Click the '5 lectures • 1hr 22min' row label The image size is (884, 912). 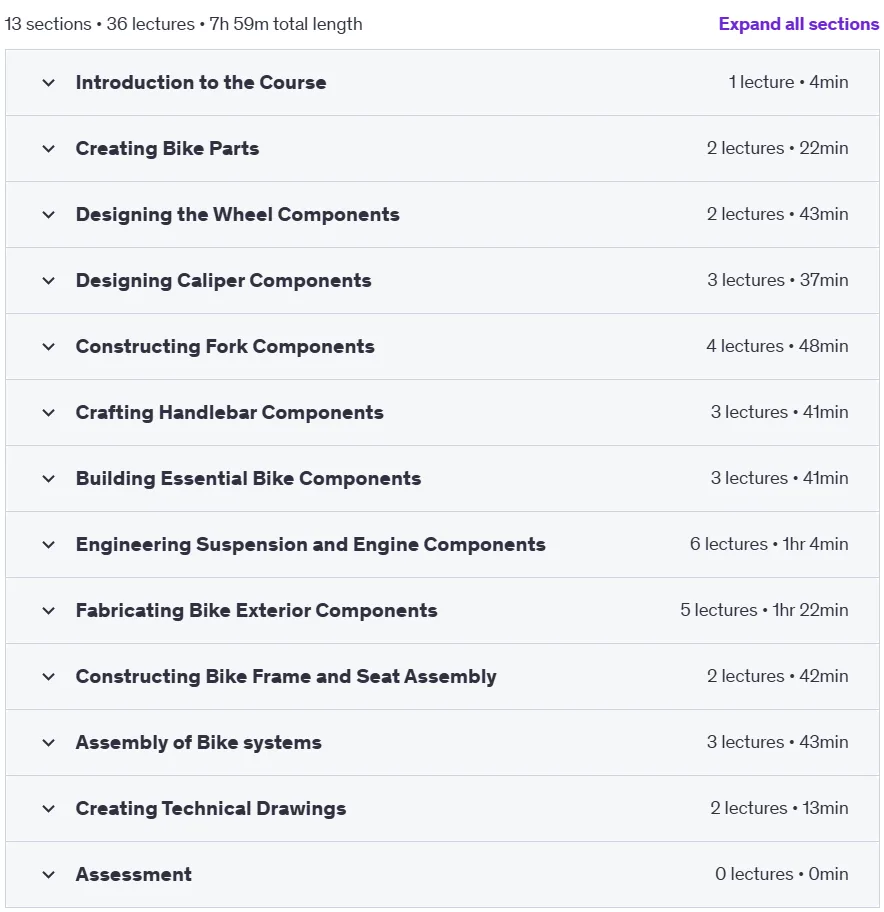(x=764, y=610)
